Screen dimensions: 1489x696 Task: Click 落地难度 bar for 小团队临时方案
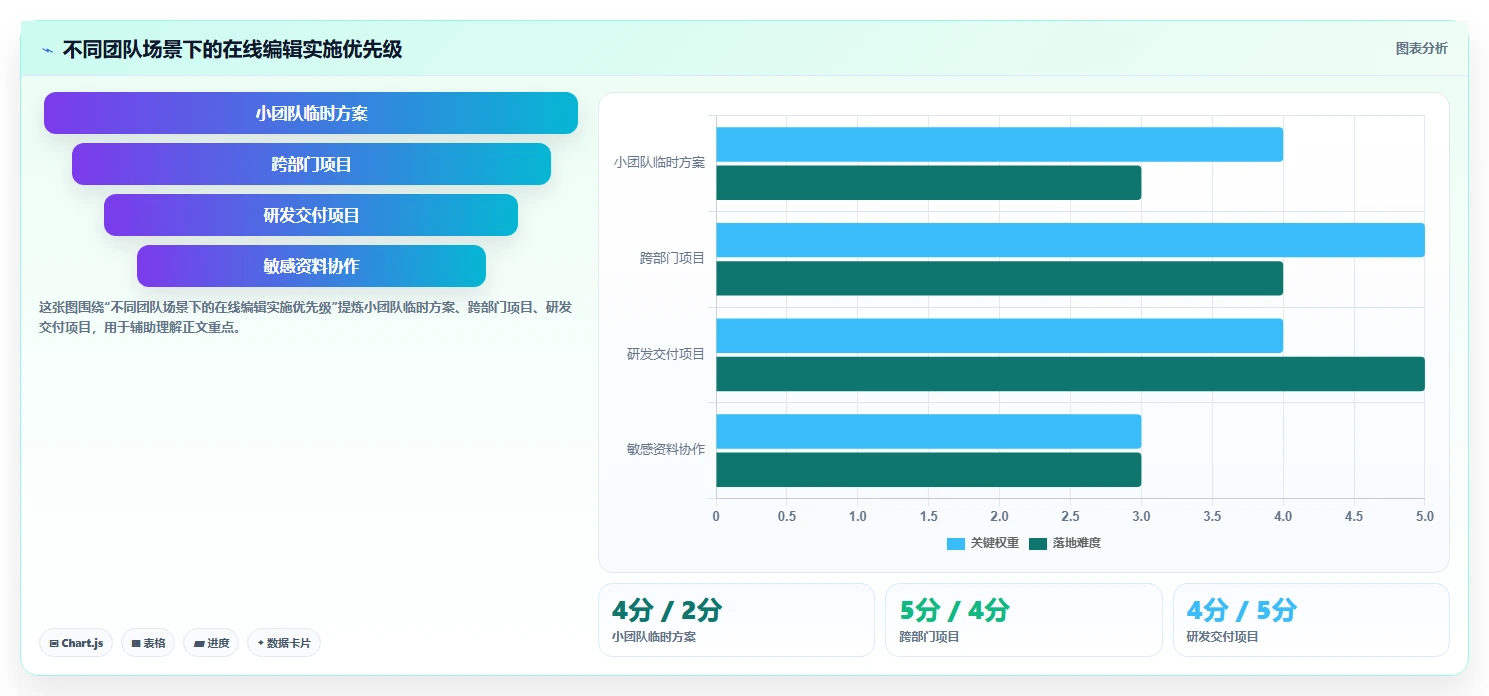click(x=928, y=182)
